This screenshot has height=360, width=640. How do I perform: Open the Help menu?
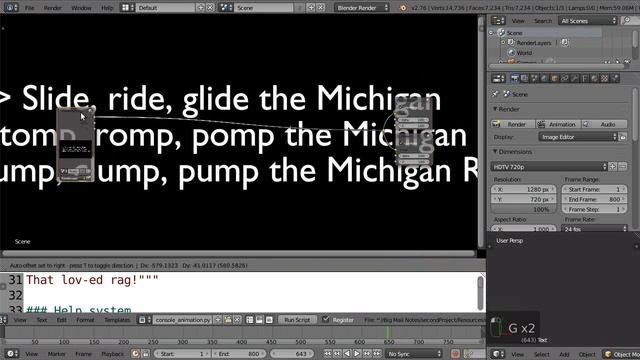107,8
